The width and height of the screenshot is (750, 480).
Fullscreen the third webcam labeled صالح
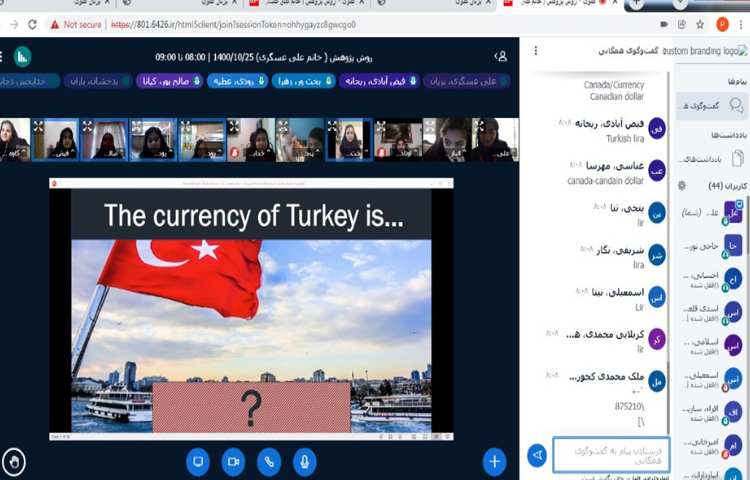(88, 127)
